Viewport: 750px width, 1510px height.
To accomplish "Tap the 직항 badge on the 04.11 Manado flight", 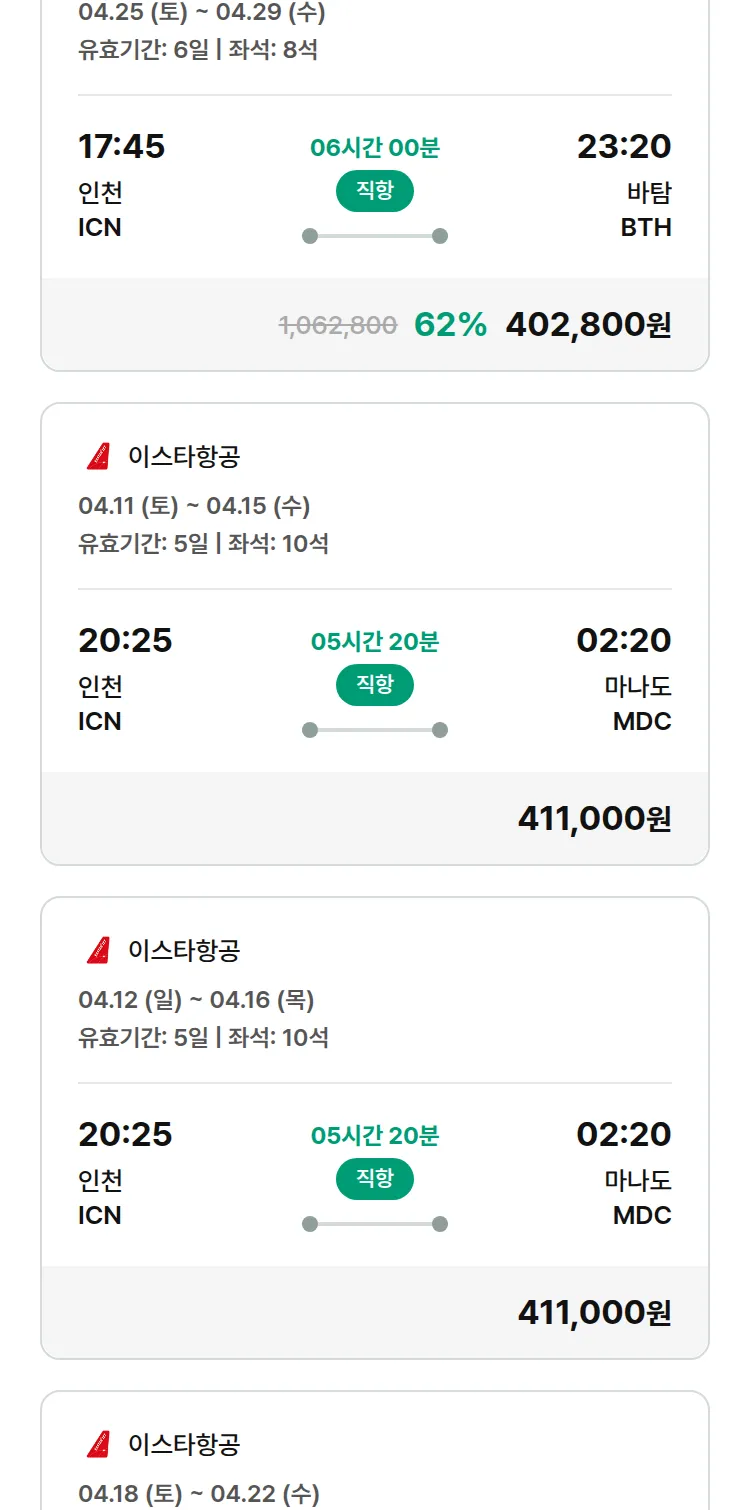I will (374, 685).
